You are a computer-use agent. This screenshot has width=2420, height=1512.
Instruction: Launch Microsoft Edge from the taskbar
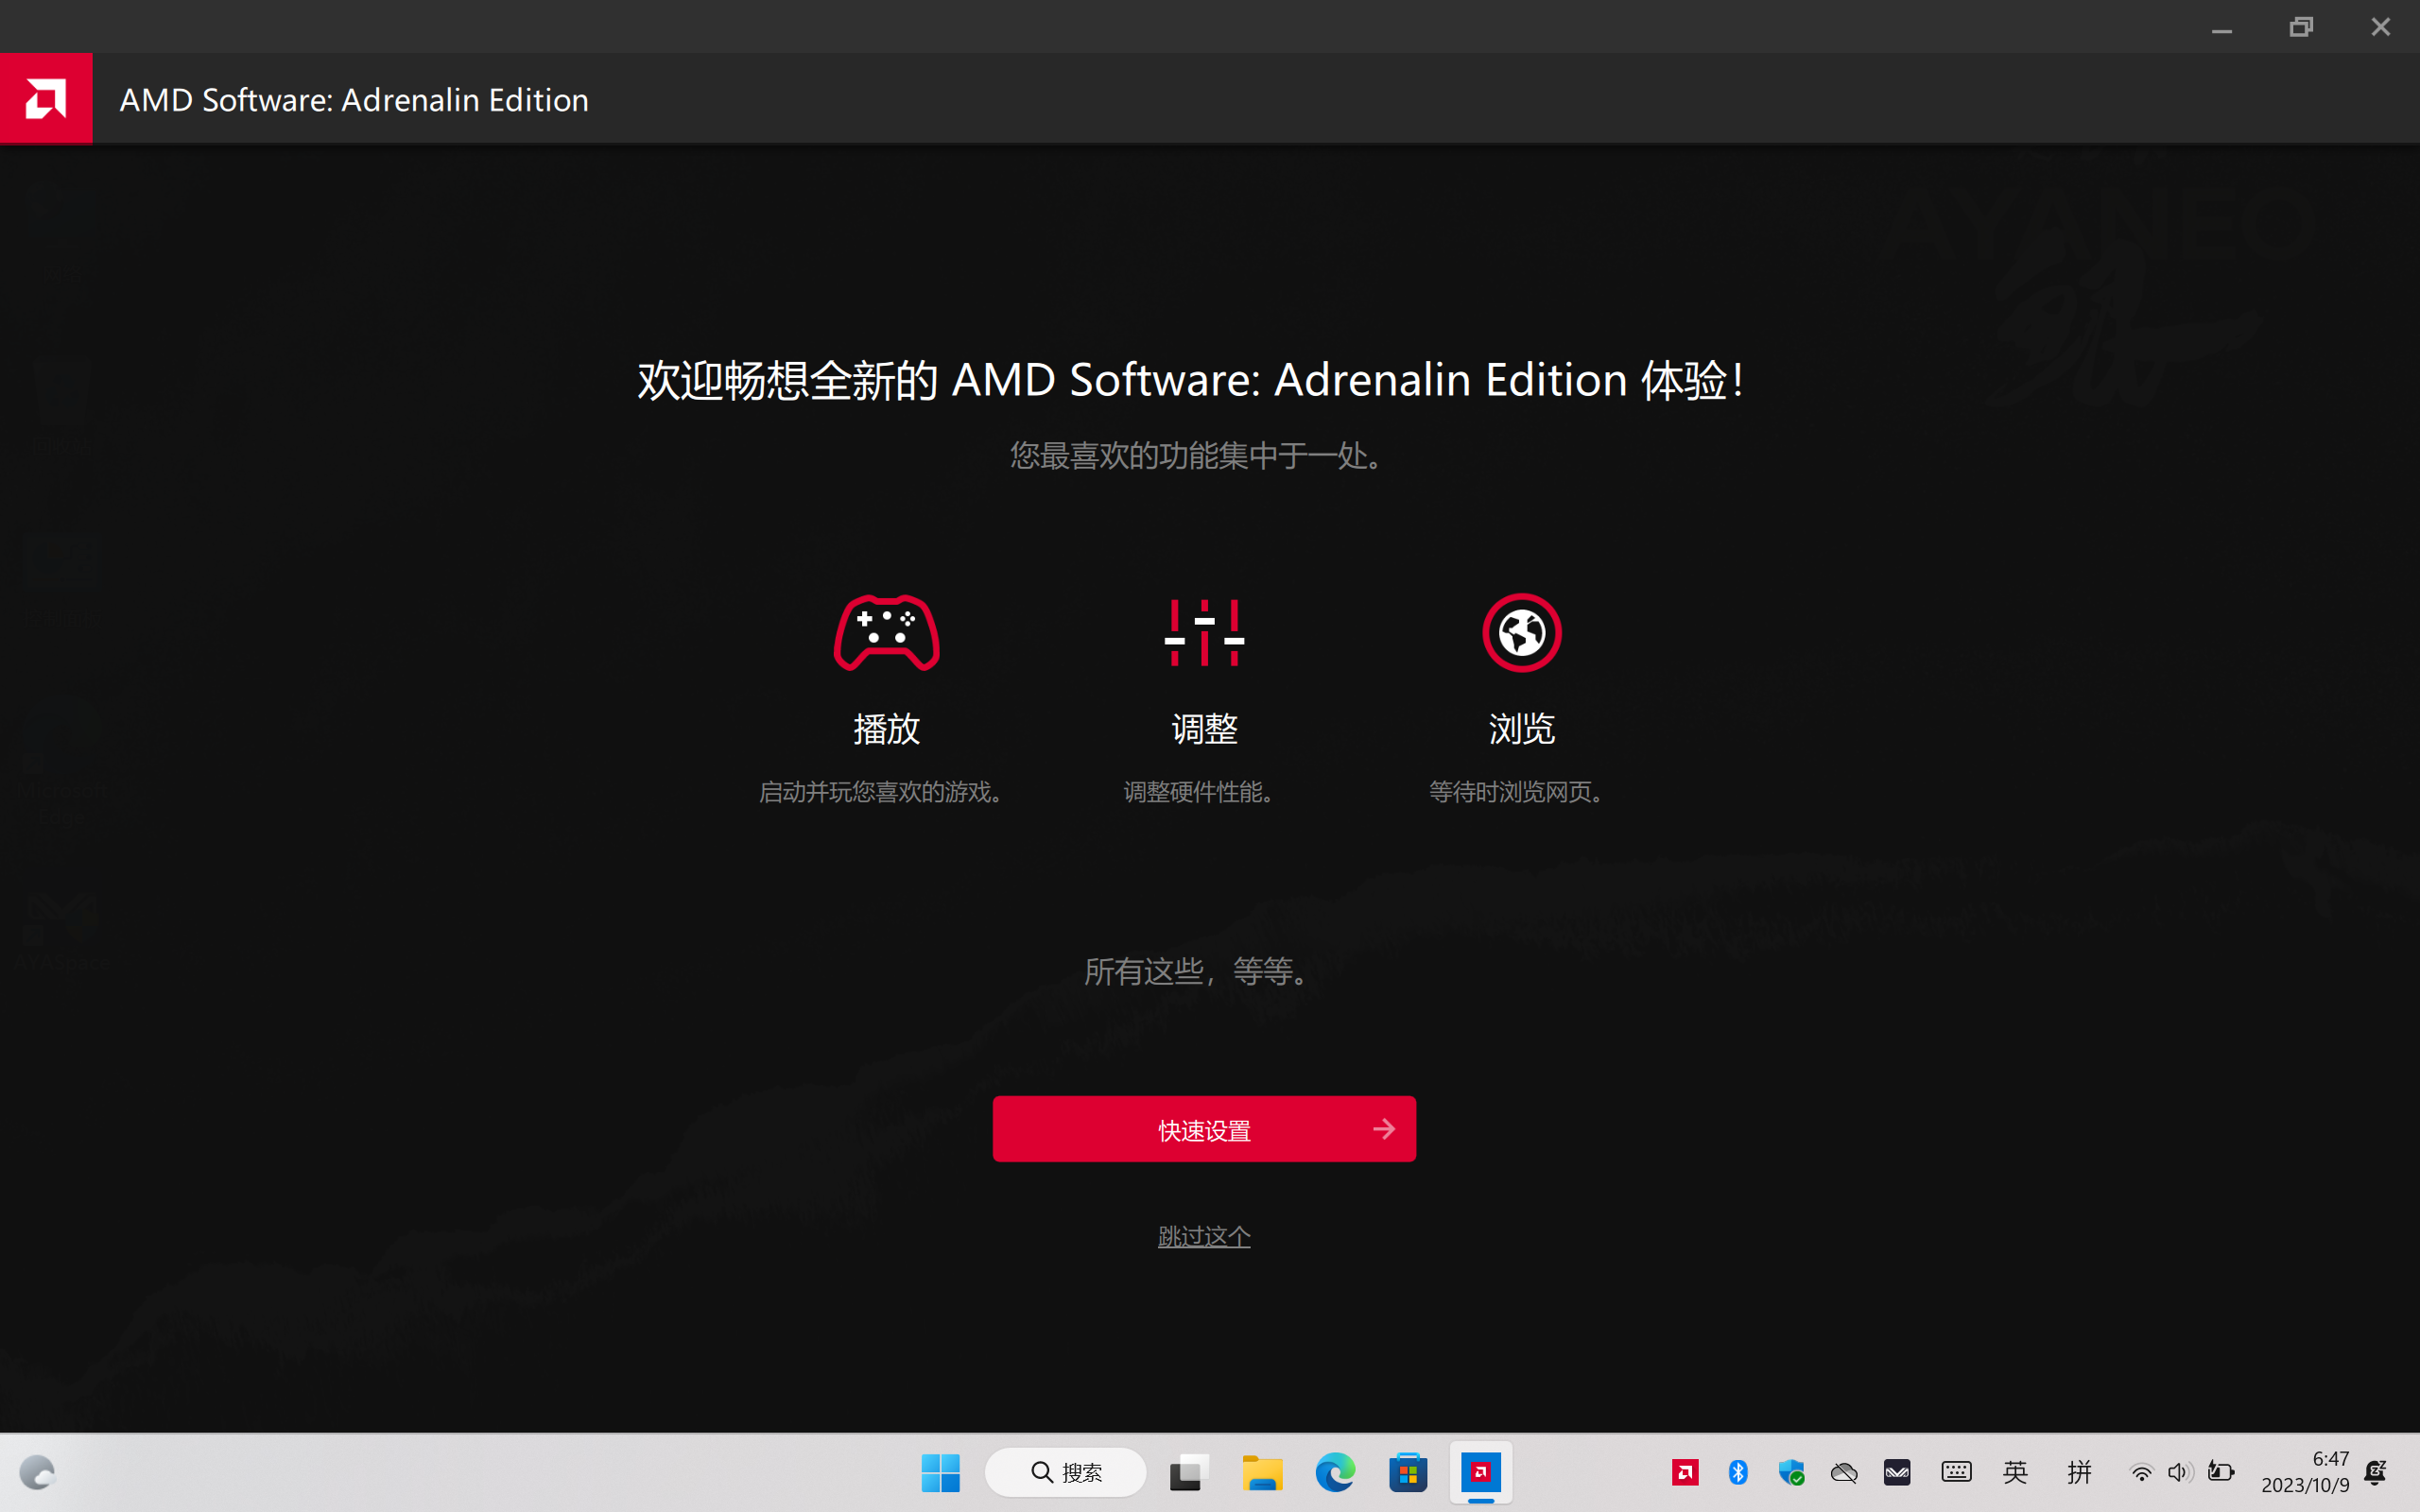click(x=1335, y=1473)
